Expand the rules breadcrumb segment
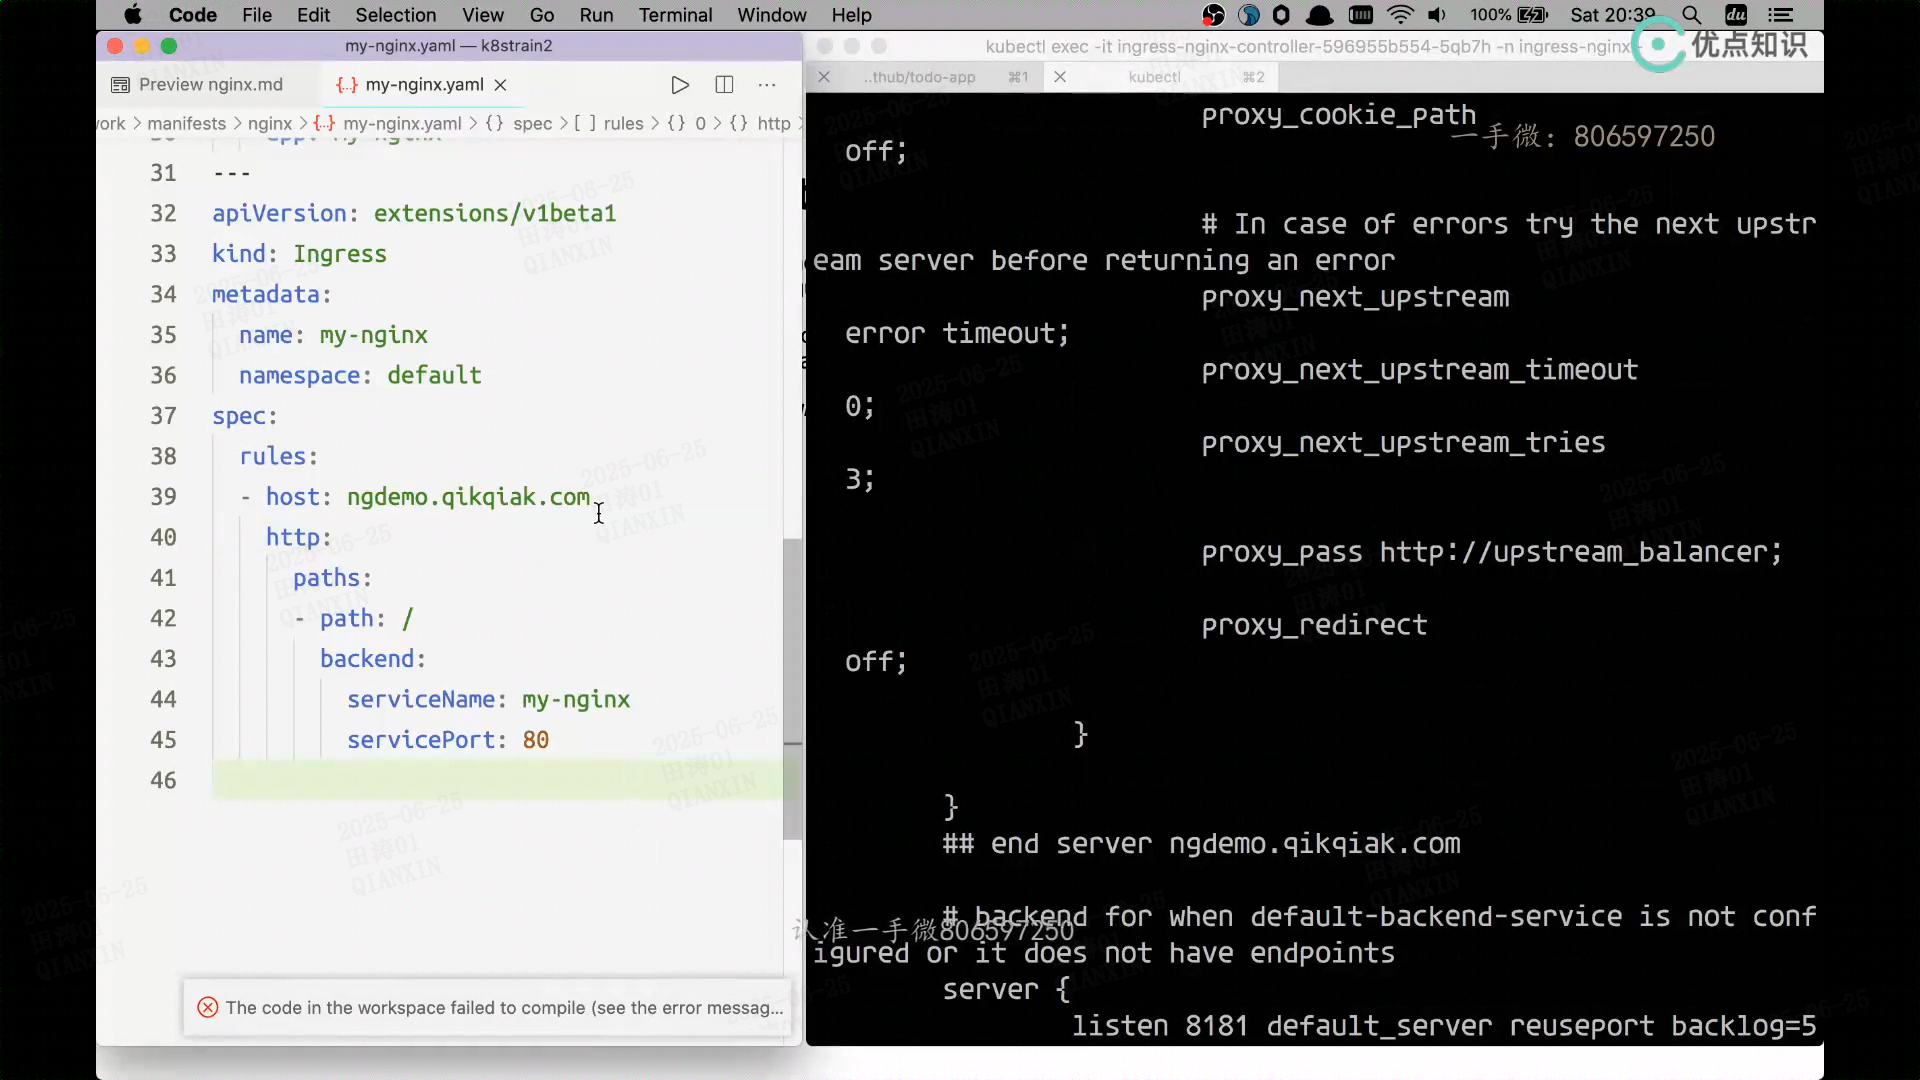Image resolution: width=1920 pixels, height=1080 pixels. coord(623,123)
